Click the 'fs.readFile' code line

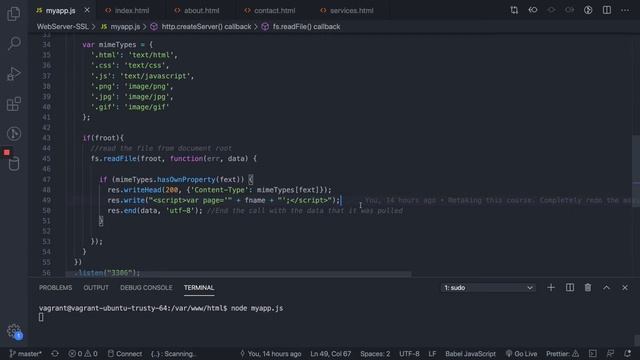[x=173, y=159]
